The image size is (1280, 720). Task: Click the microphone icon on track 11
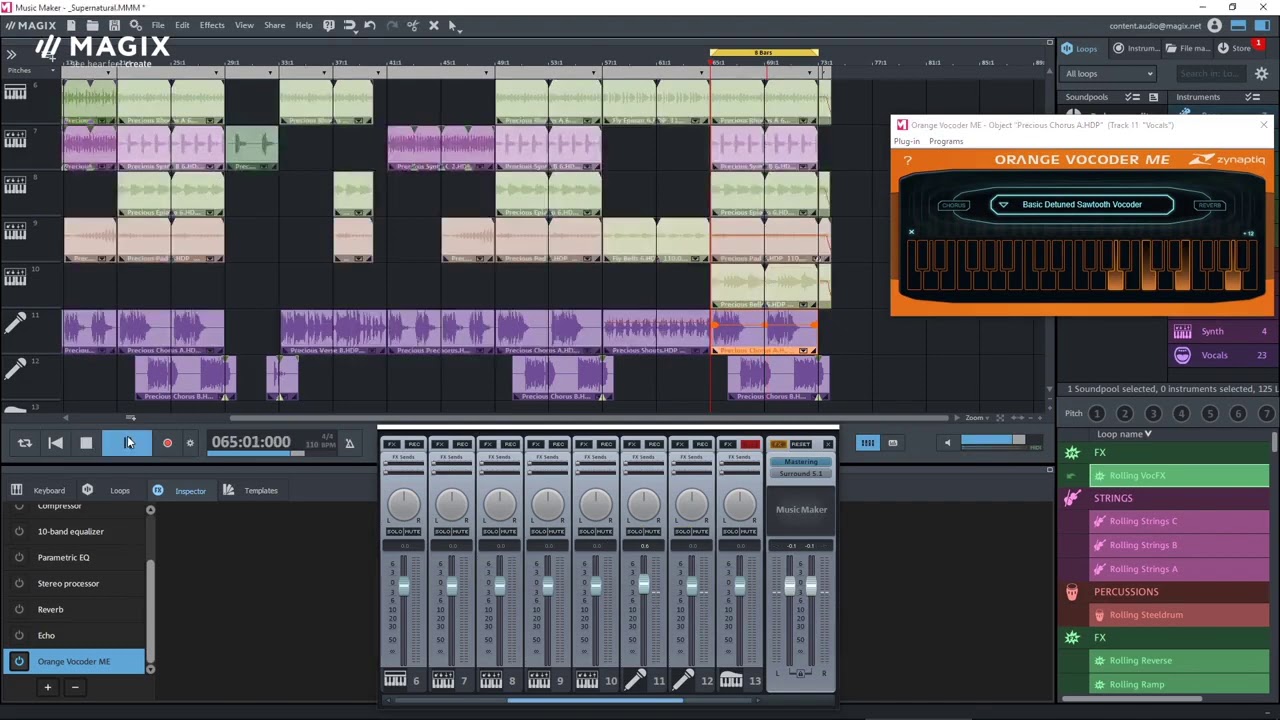coord(15,323)
